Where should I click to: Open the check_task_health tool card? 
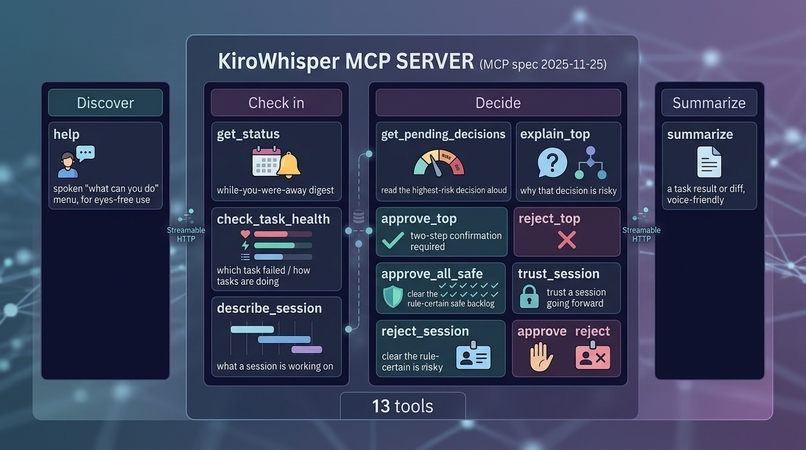pyautogui.click(x=277, y=249)
